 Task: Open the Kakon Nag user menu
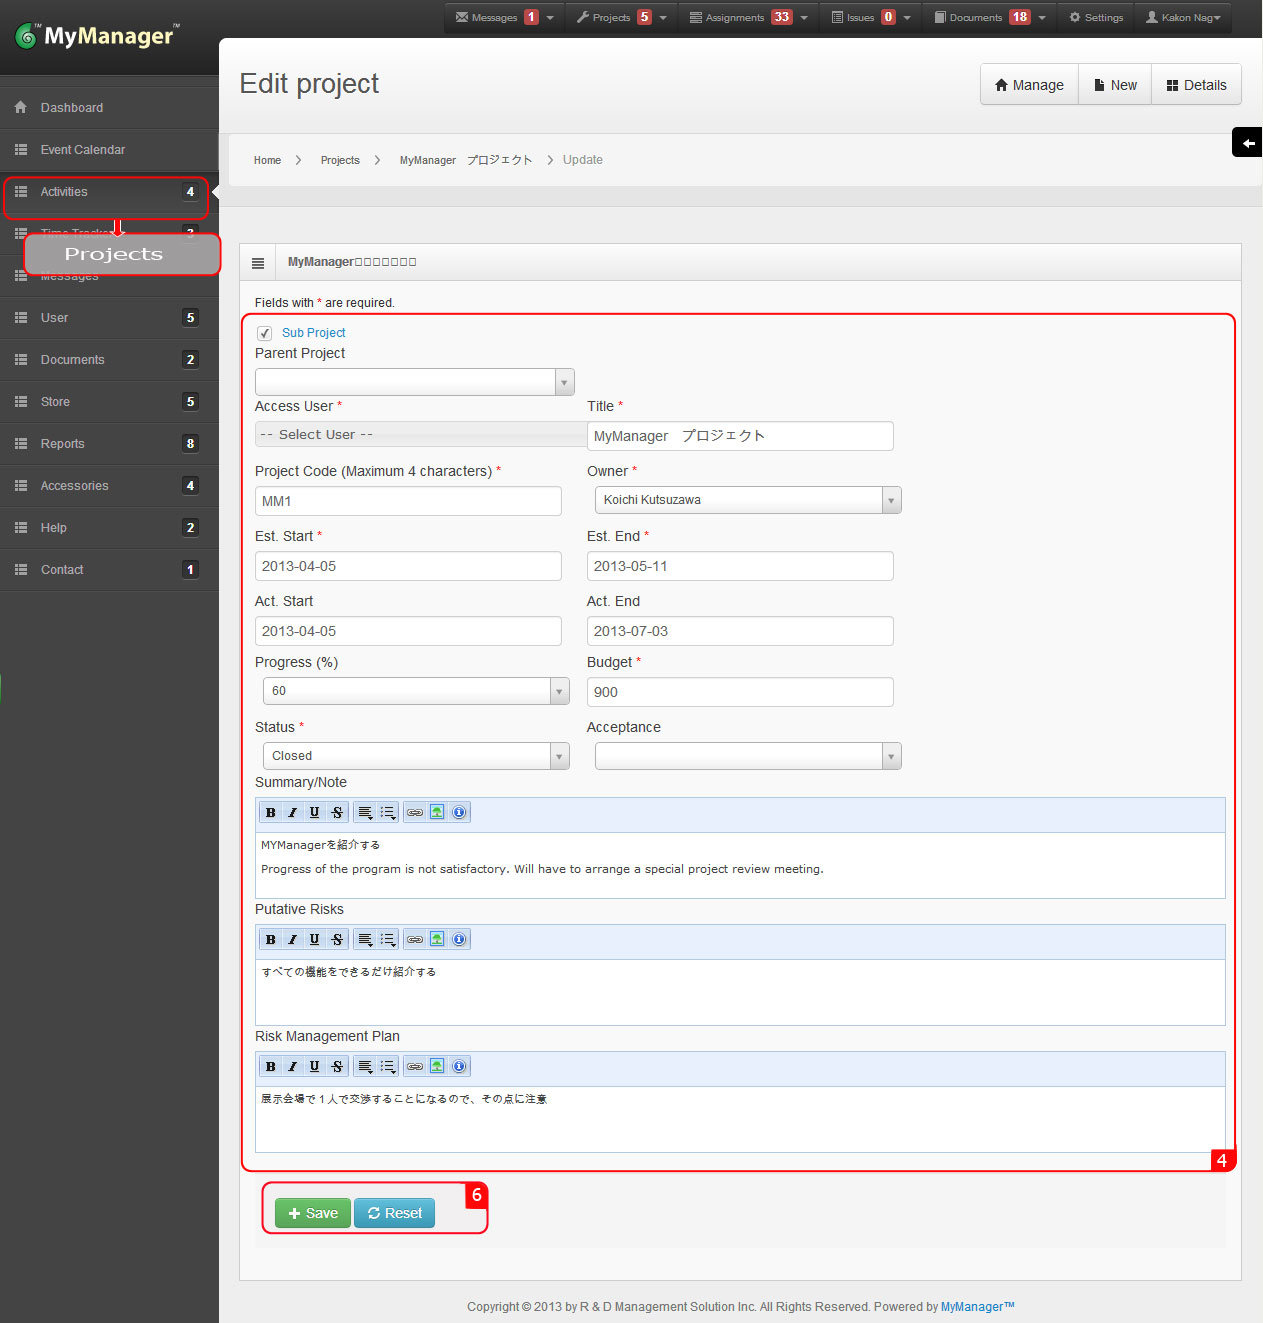pyautogui.click(x=1183, y=17)
